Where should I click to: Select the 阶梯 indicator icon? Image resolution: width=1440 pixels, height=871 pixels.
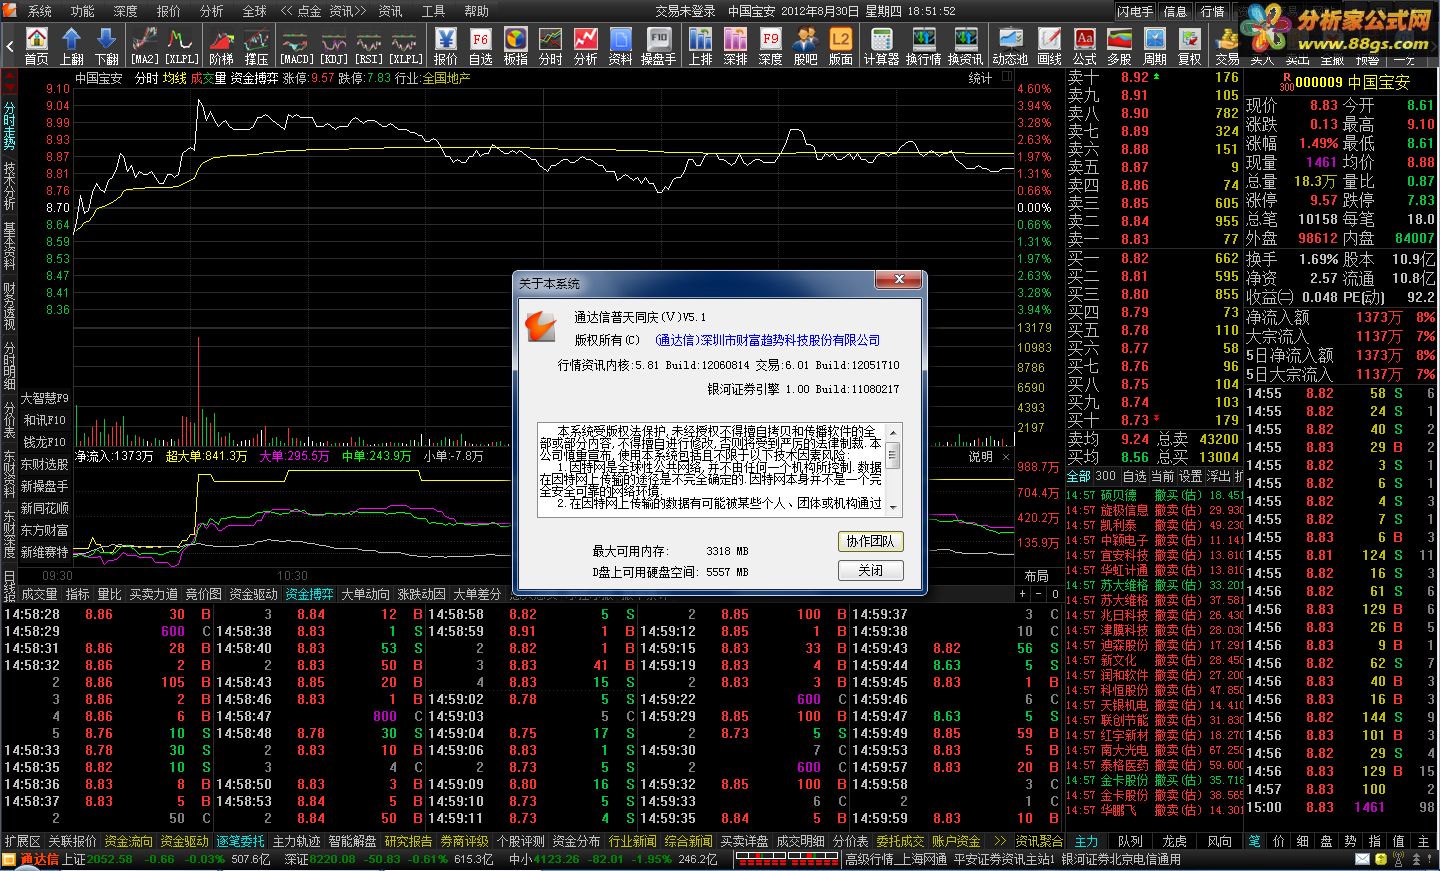[221, 46]
